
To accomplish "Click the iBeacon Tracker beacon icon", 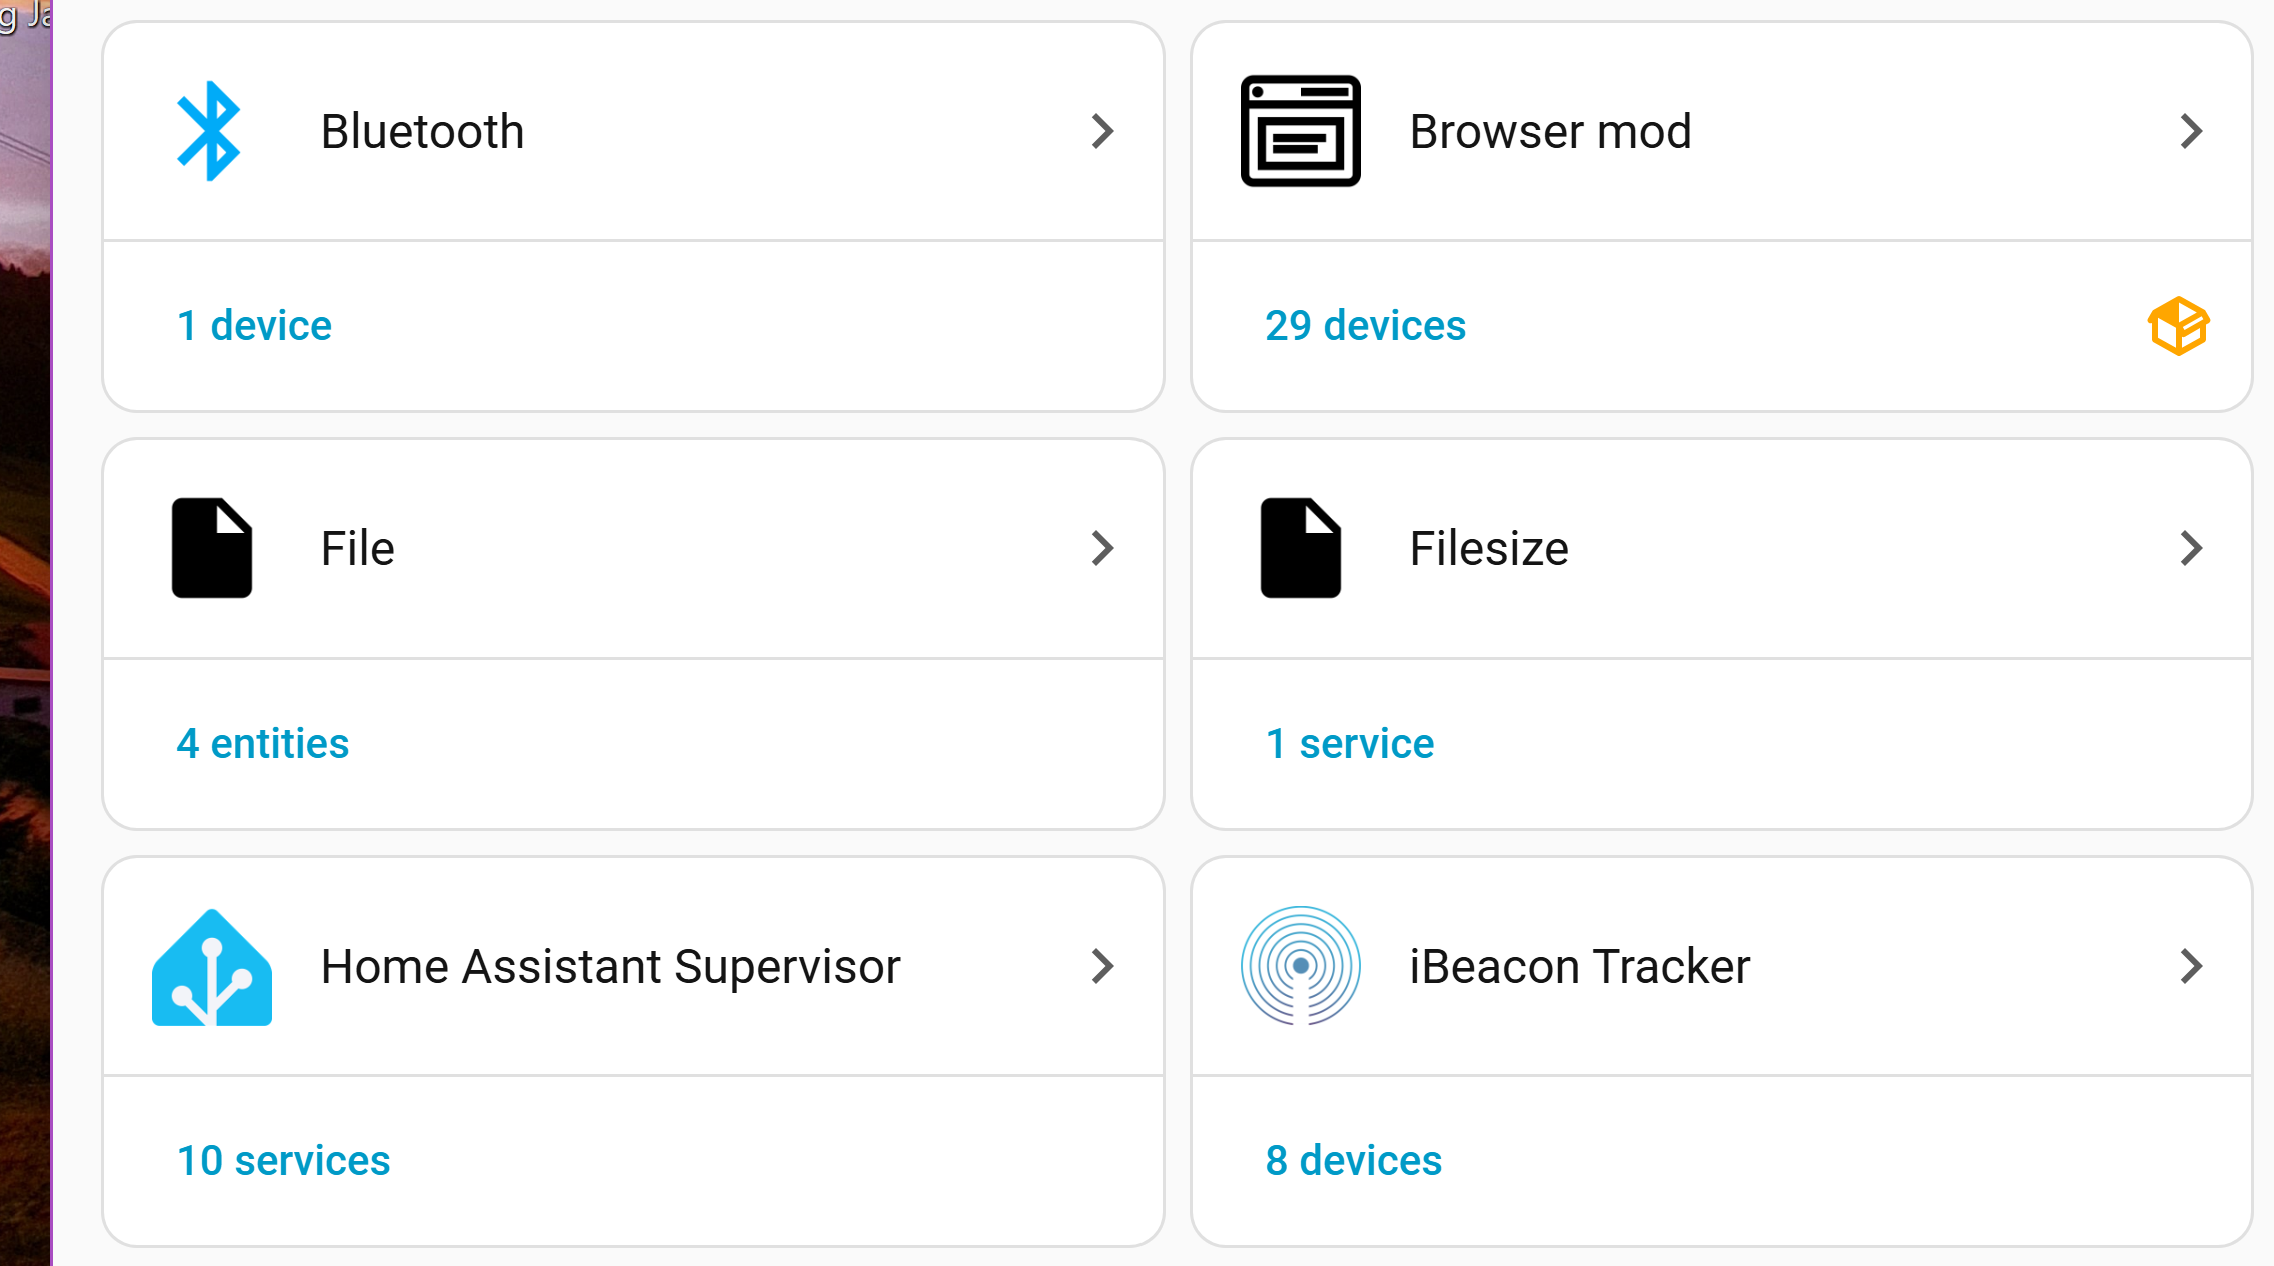I will point(1300,965).
